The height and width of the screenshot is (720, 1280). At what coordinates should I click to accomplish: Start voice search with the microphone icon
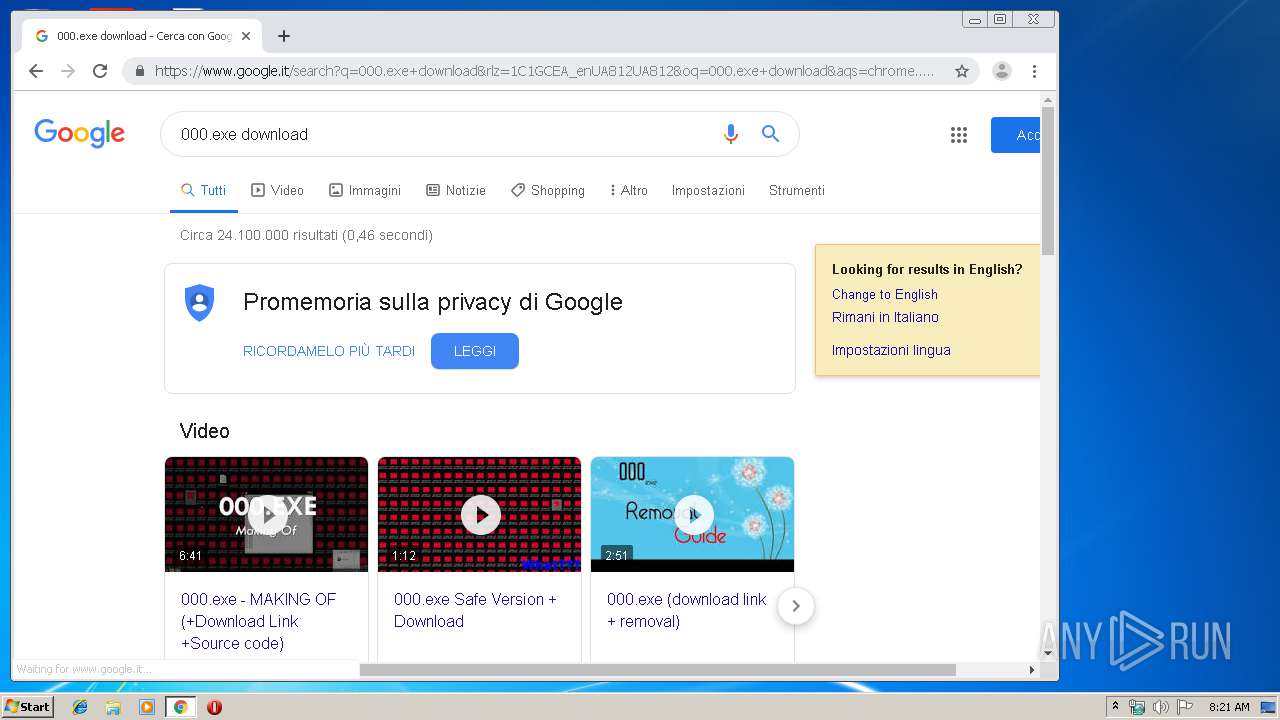click(731, 134)
